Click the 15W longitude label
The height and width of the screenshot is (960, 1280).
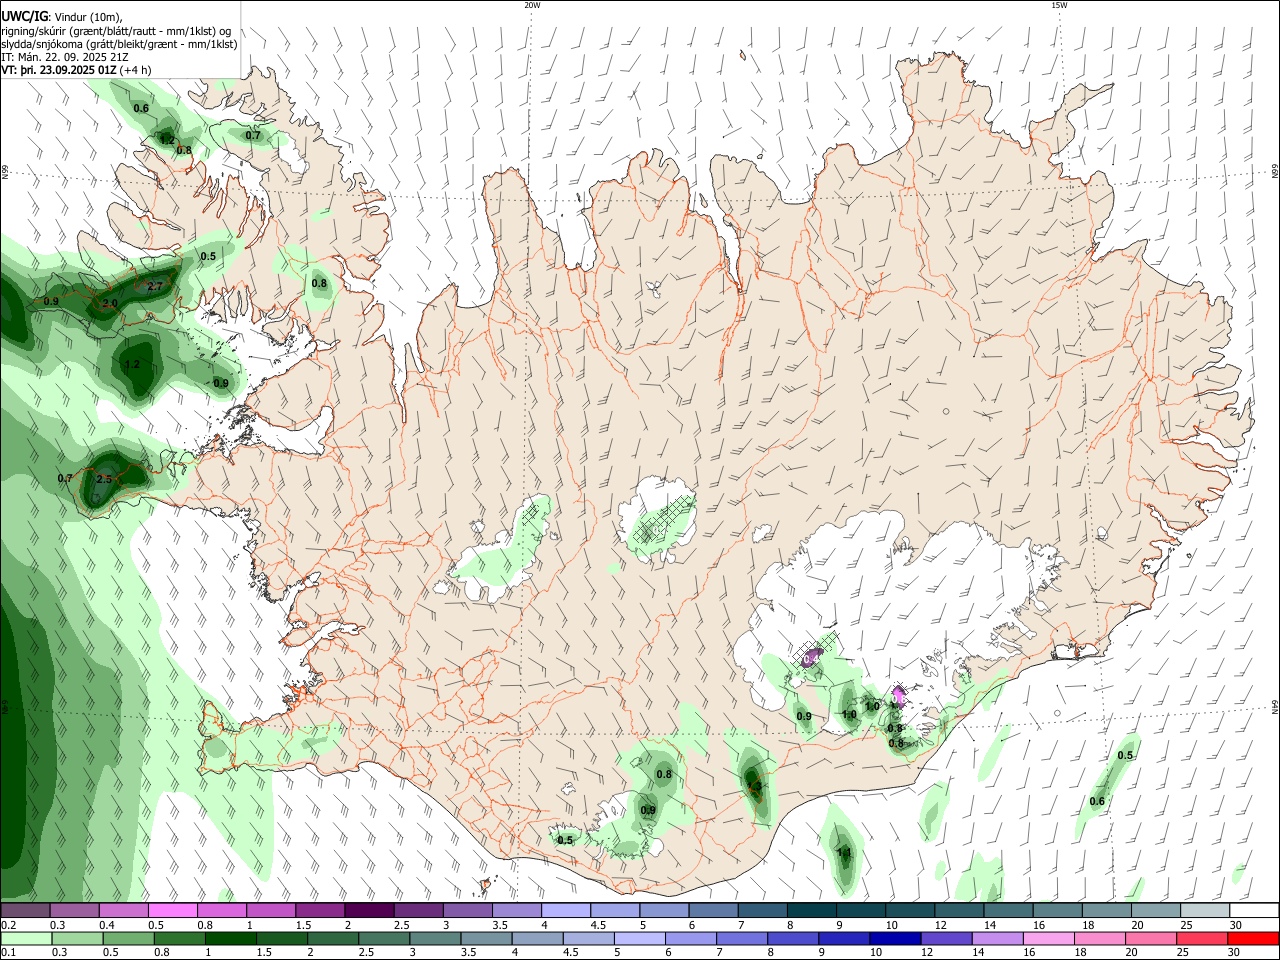(1058, 5)
